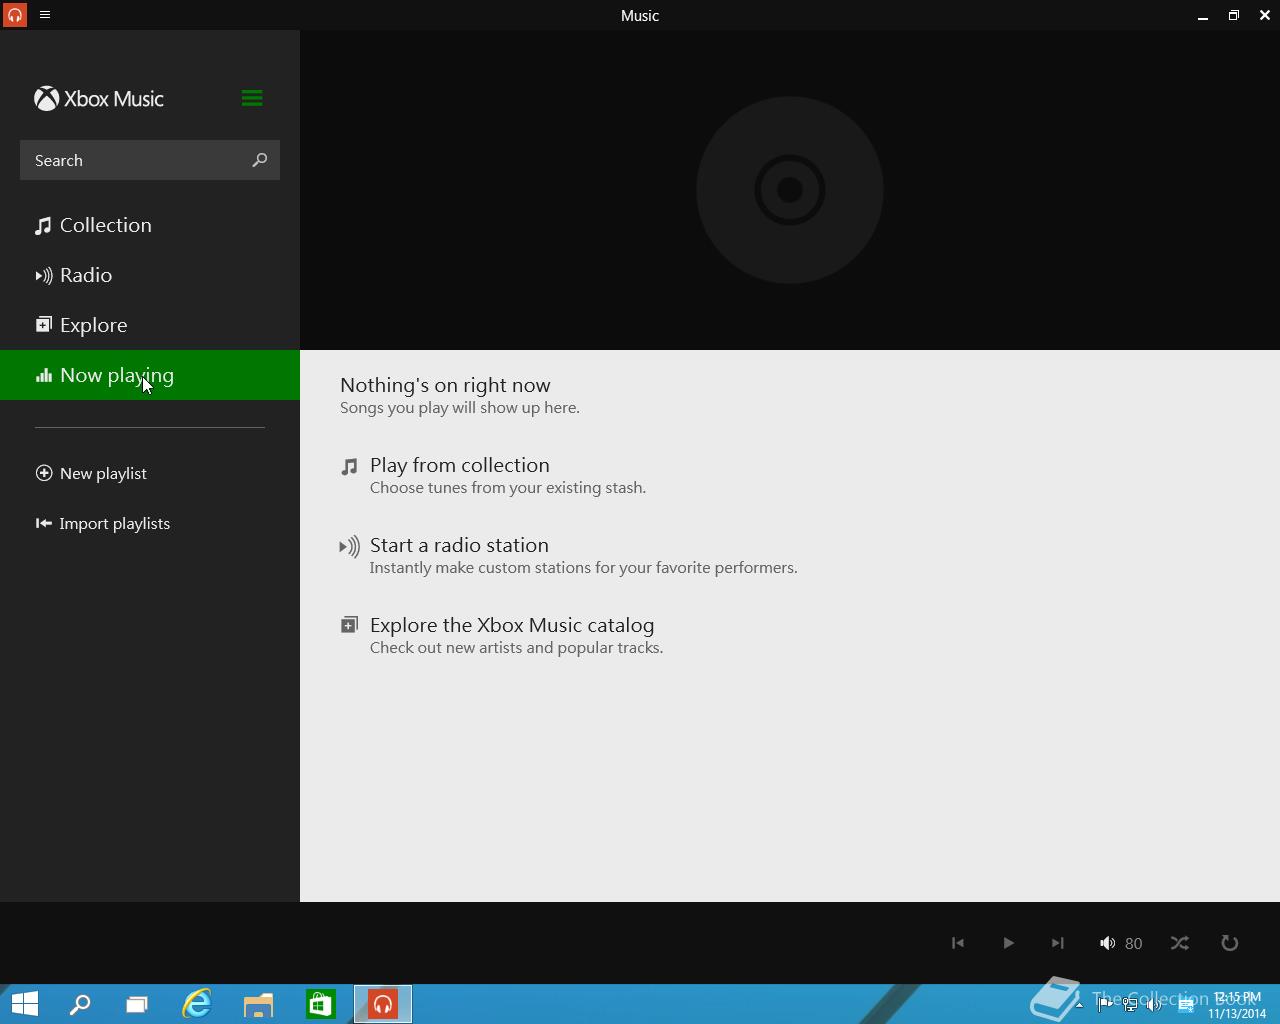Open File Explorer from the taskbar
Screen dimensions: 1280x1024
point(258,1004)
